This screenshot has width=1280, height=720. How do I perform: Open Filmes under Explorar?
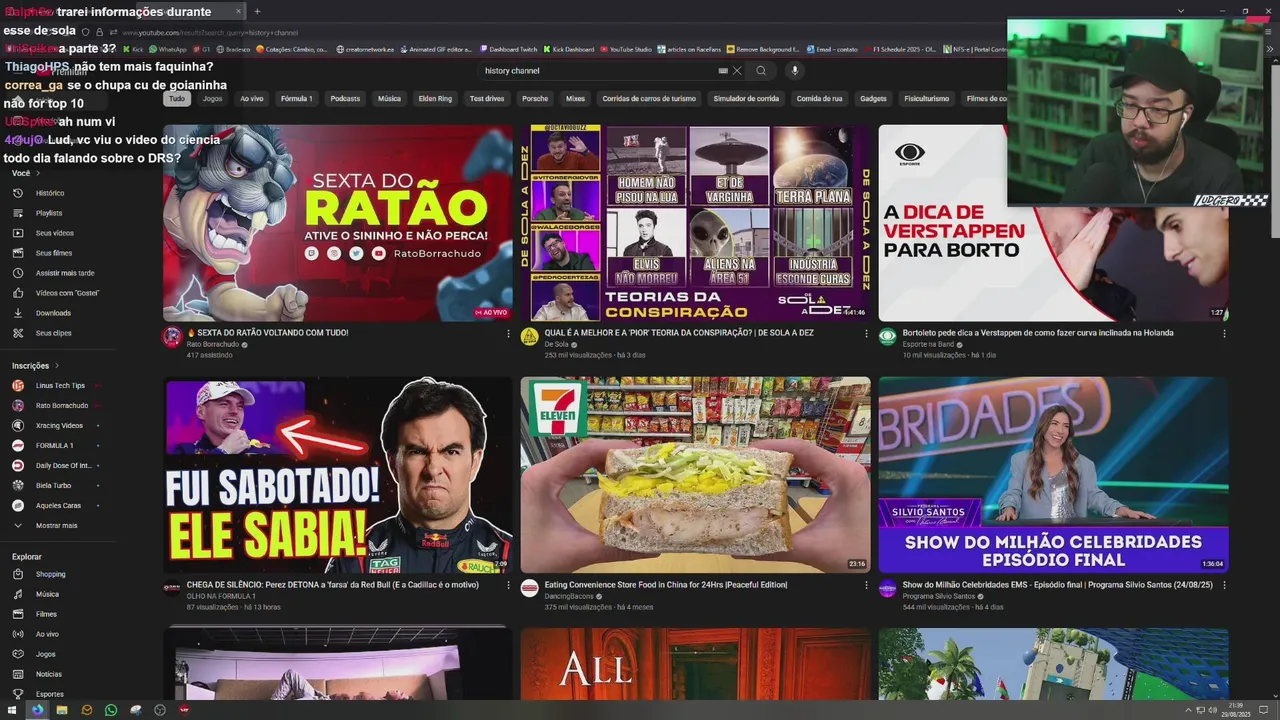pos(46,615)
